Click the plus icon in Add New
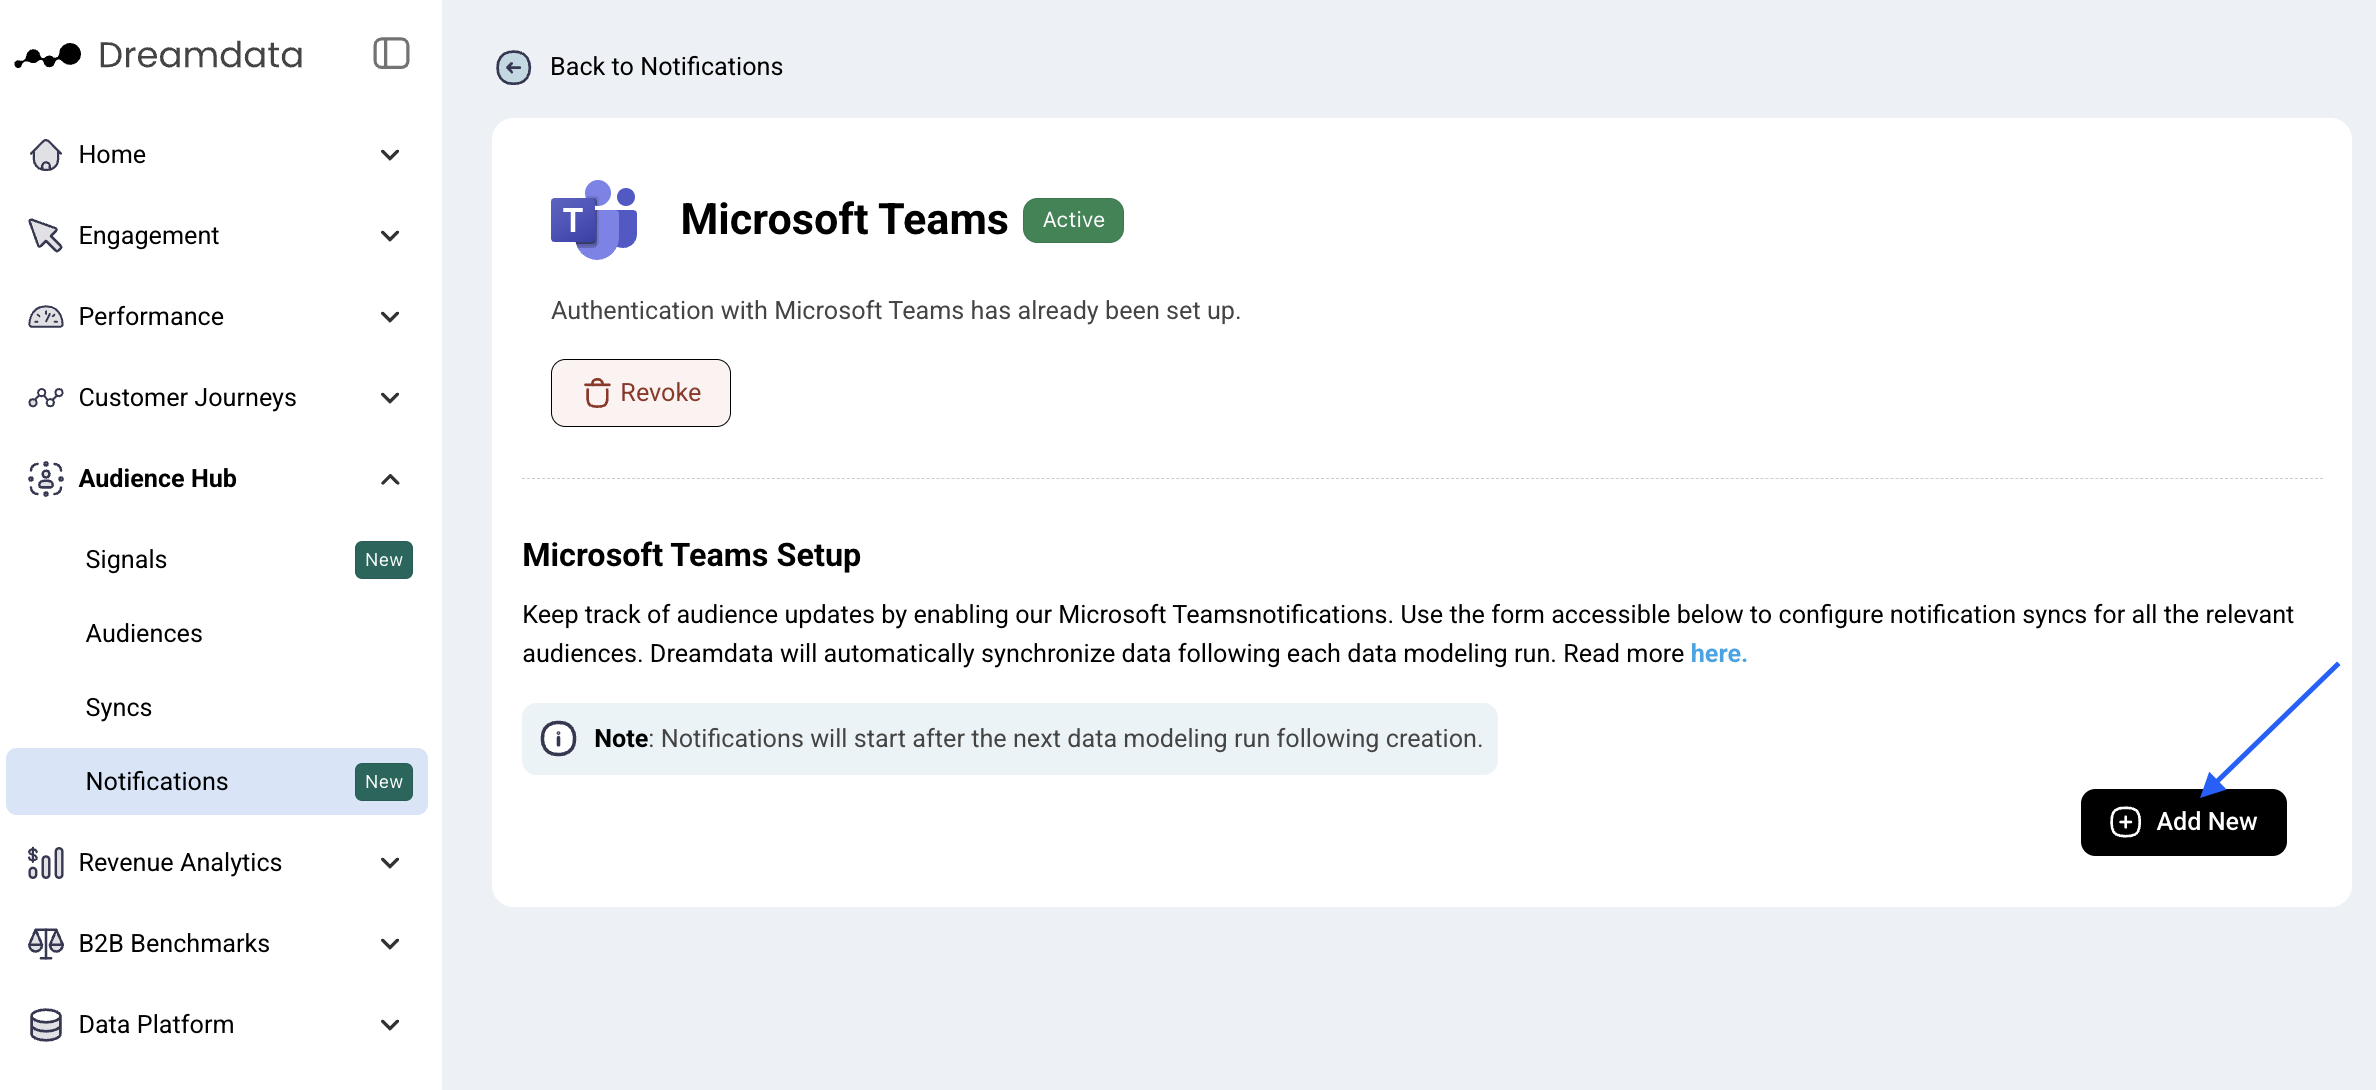 pyautogui.click(x=2125, y=822)
